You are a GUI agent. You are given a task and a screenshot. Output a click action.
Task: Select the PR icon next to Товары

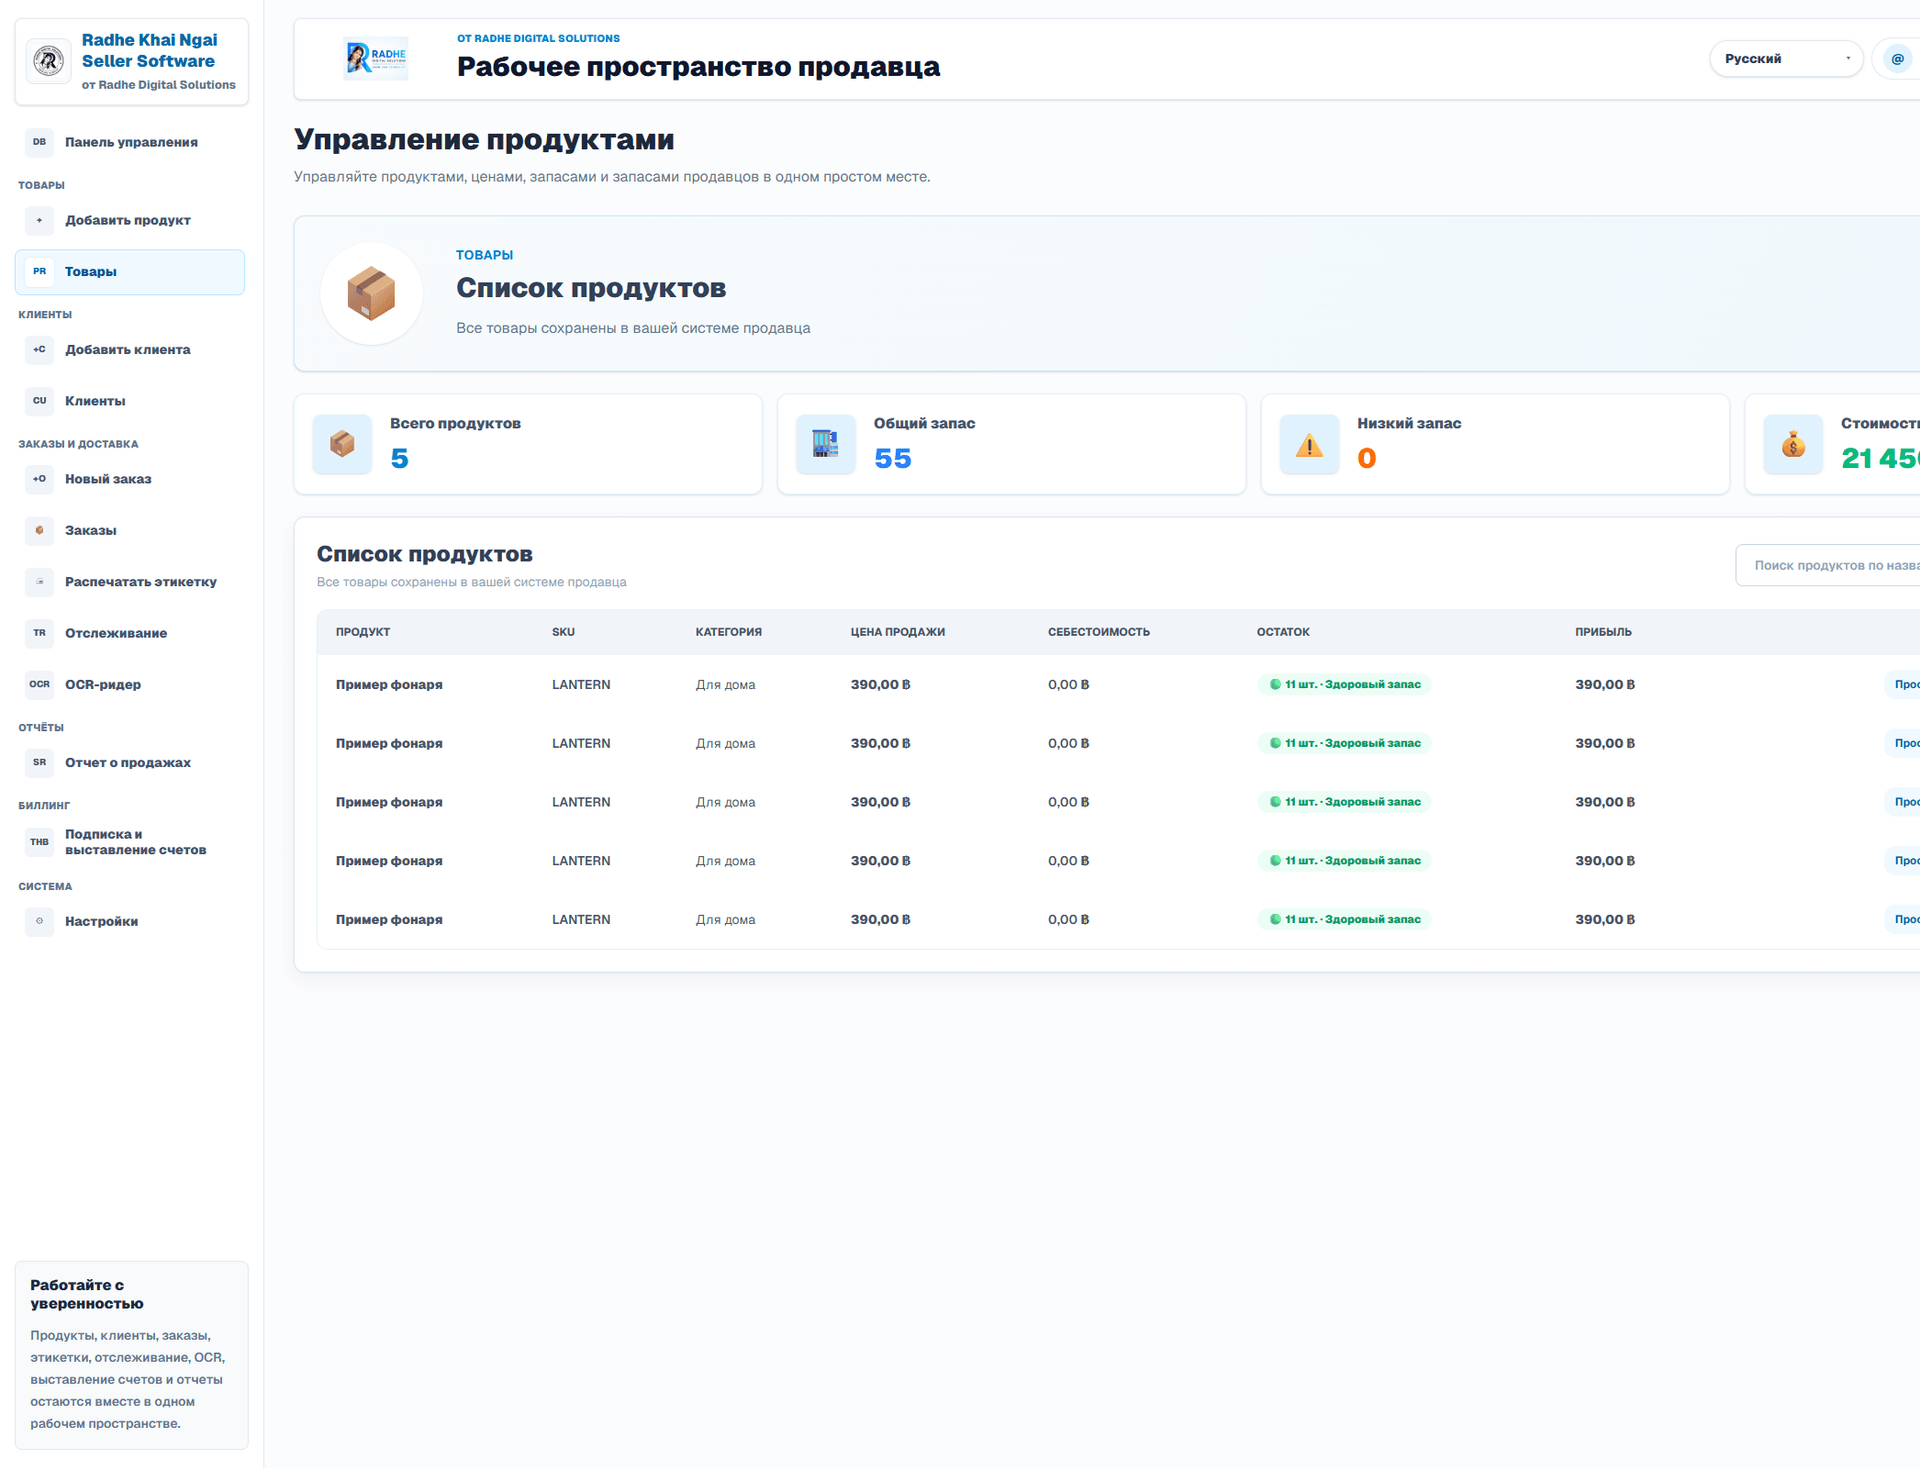point(39,272)
